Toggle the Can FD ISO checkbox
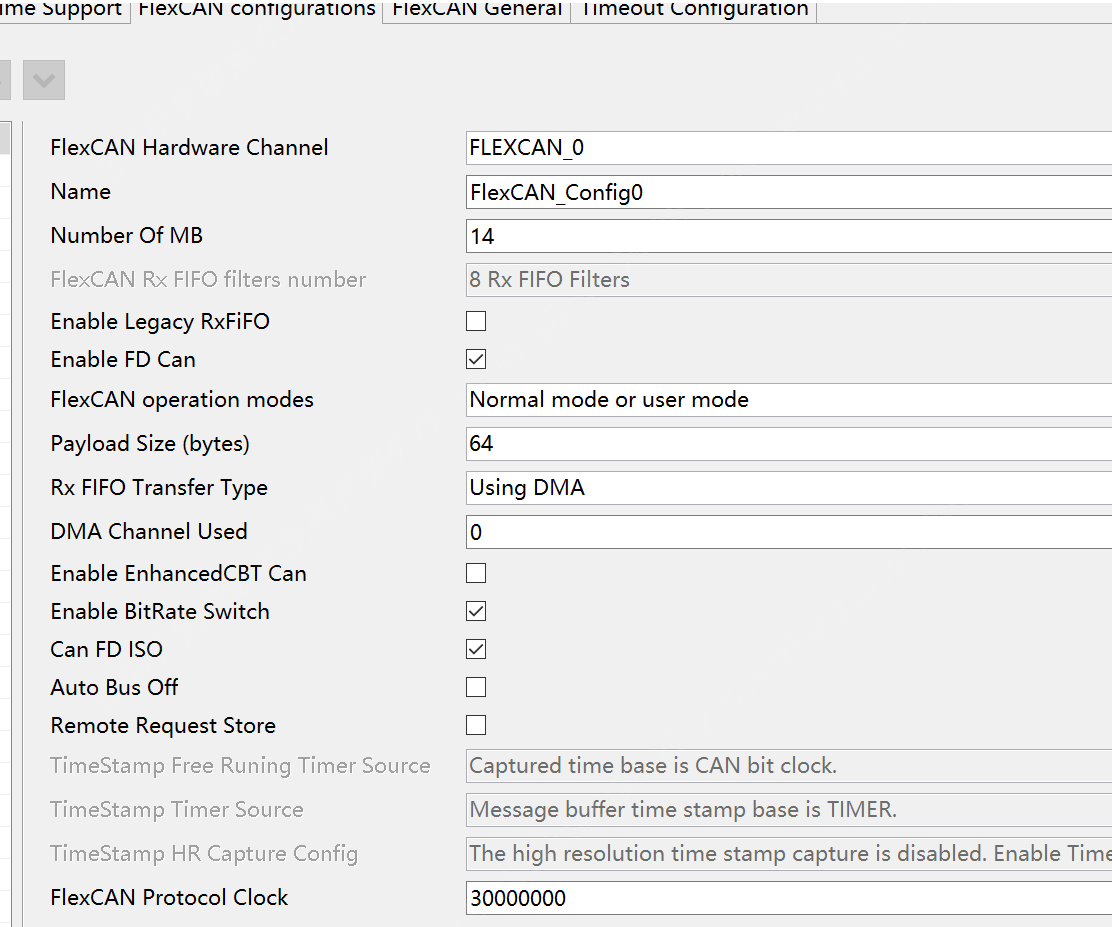Viewport: 1112px width, 927px height. 476,649
